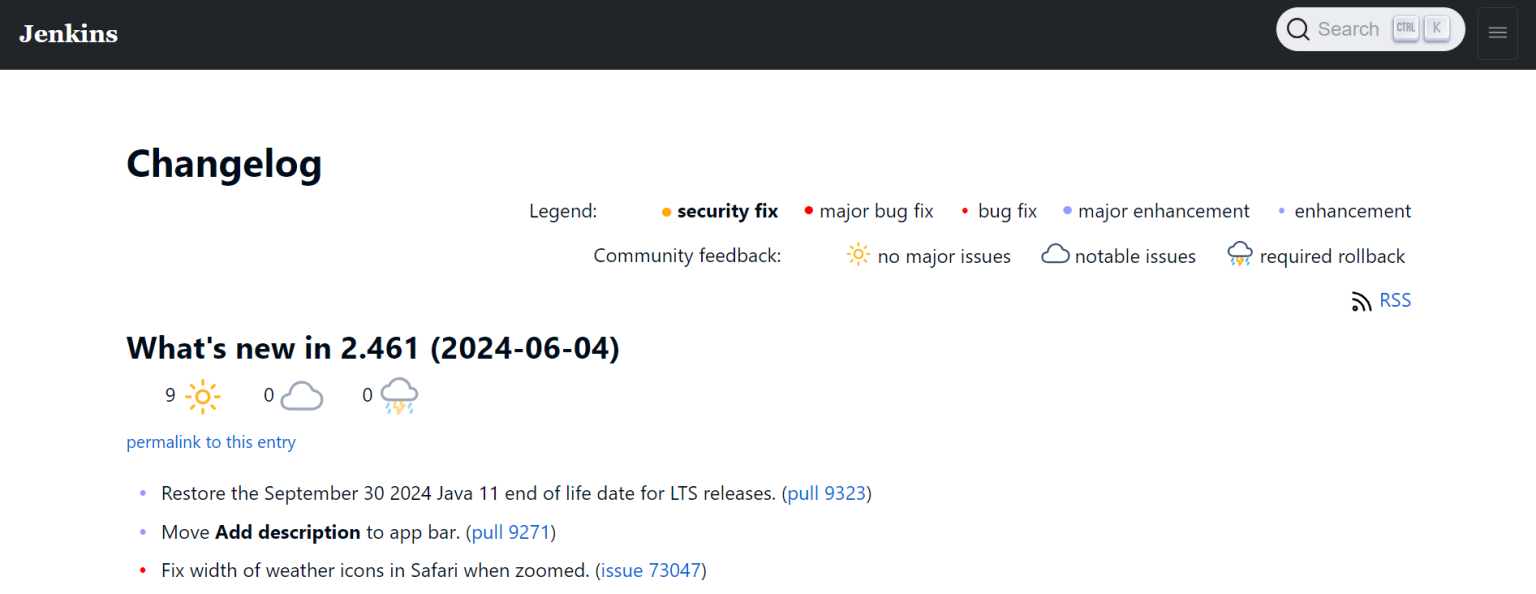Click the 'What's new in 2.461' heading

point(372,348)
